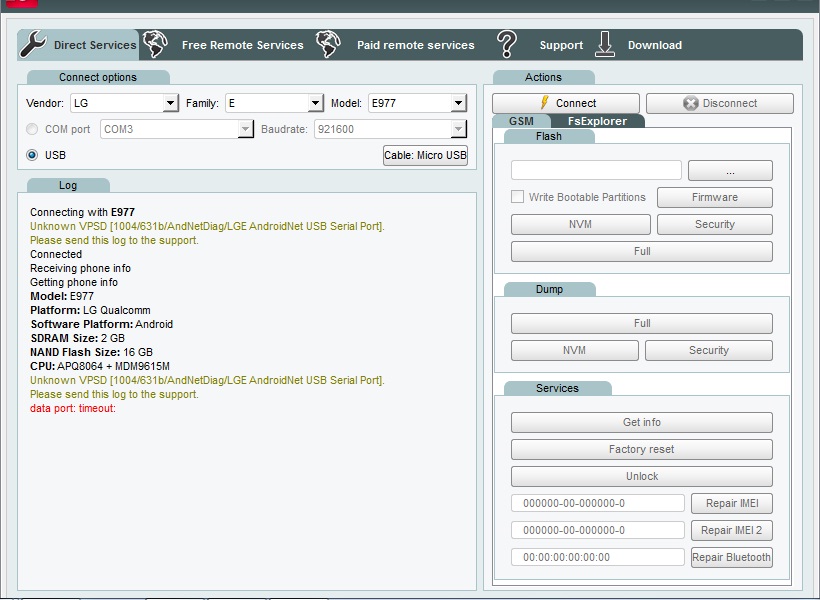The width and height of the screenshot is (820, 600).
Task: Click the Repair IMEI button
Action: [732, 503]
